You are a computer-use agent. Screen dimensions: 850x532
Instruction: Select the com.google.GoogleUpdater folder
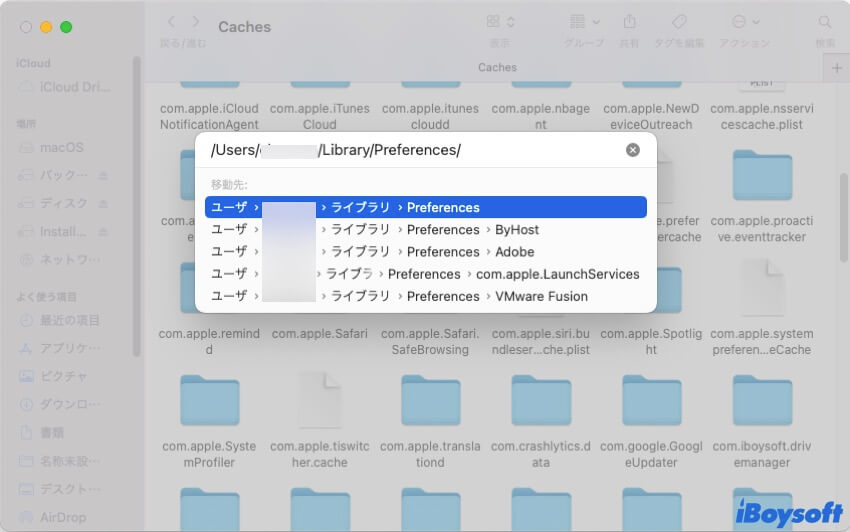(651, 400)
